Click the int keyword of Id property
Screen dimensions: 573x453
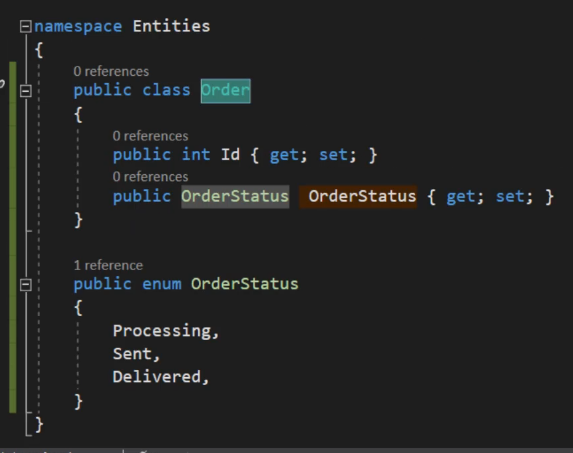(x=196, y=155)
